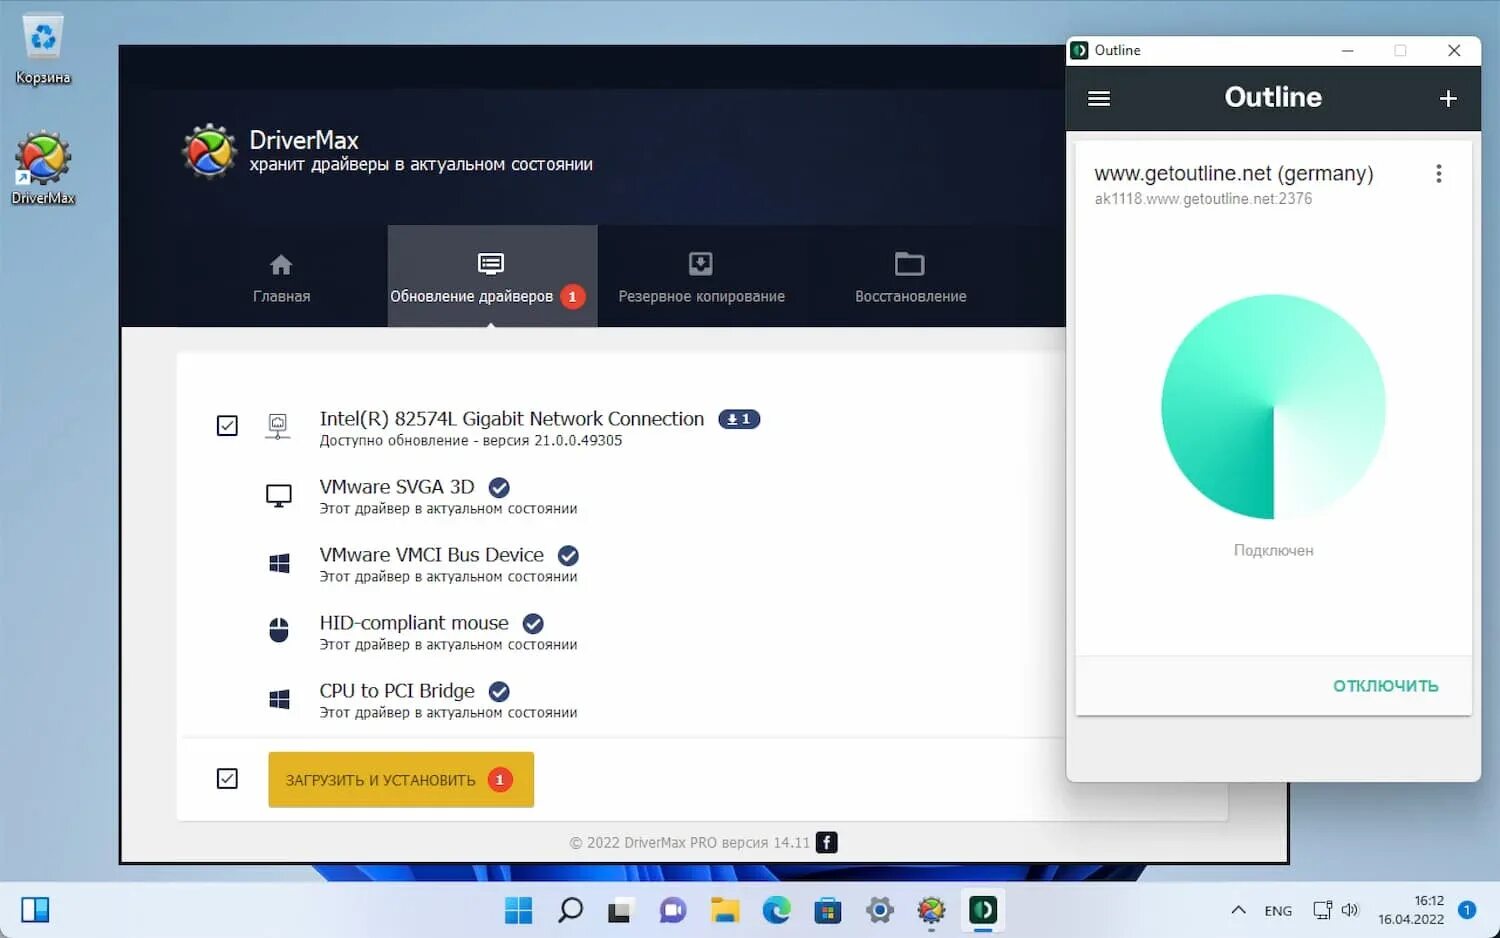Switch to the Главная tab

281,277
